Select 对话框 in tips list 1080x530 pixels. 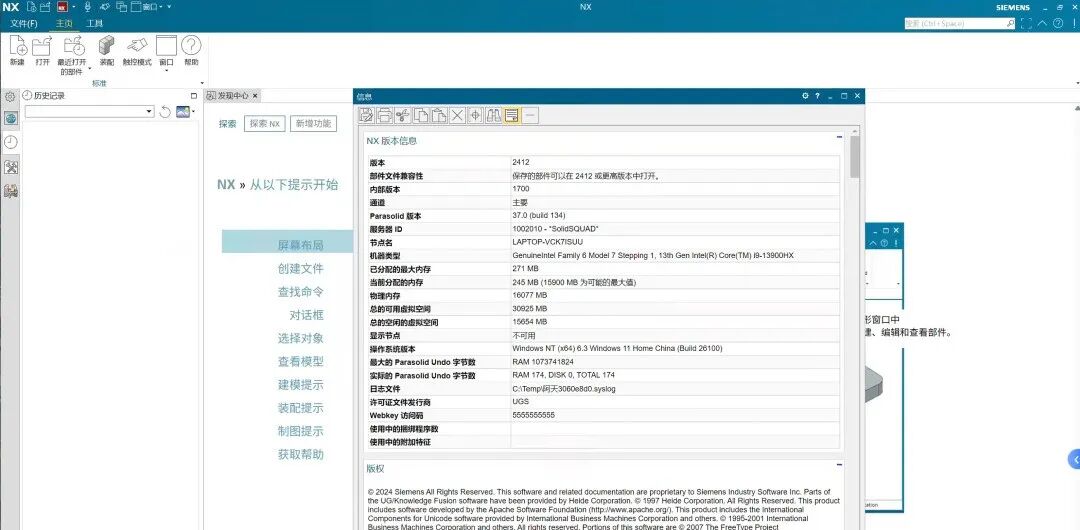pos(307,315)
